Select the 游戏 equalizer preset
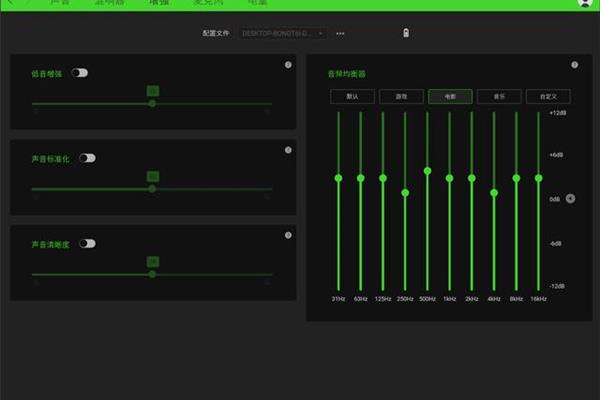Viewport: 600px width, 400px height. (x=401, y=96)
